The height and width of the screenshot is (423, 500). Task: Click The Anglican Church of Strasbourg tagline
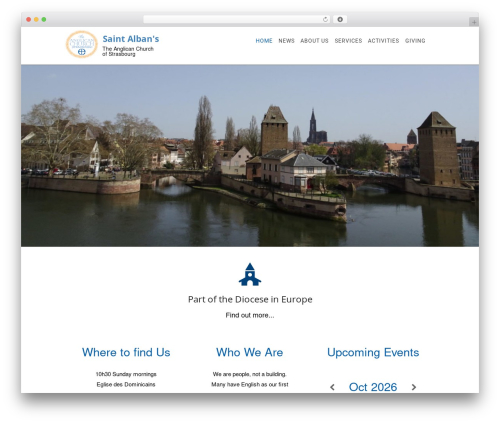point(128,51)
